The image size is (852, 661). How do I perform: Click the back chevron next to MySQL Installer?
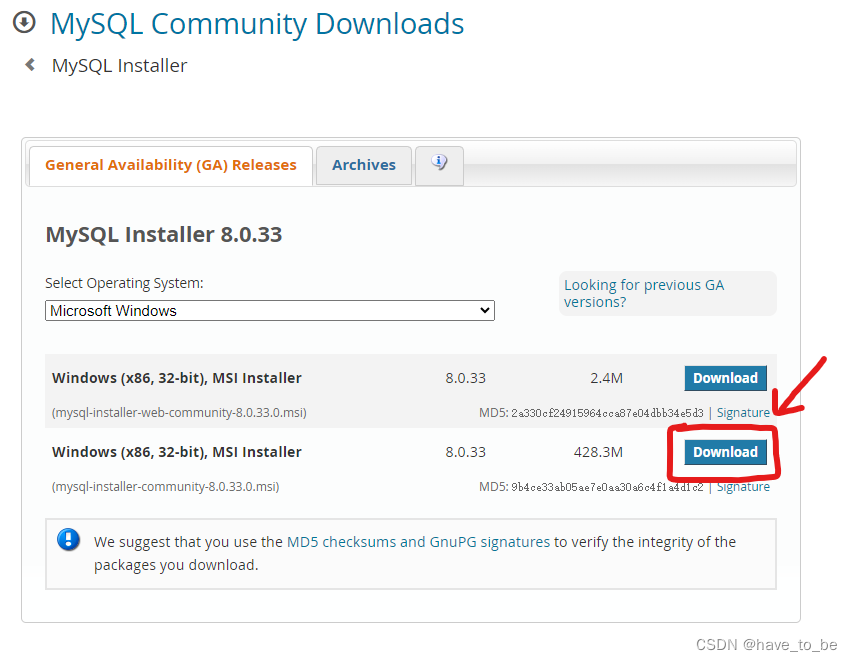click(30, 65)
